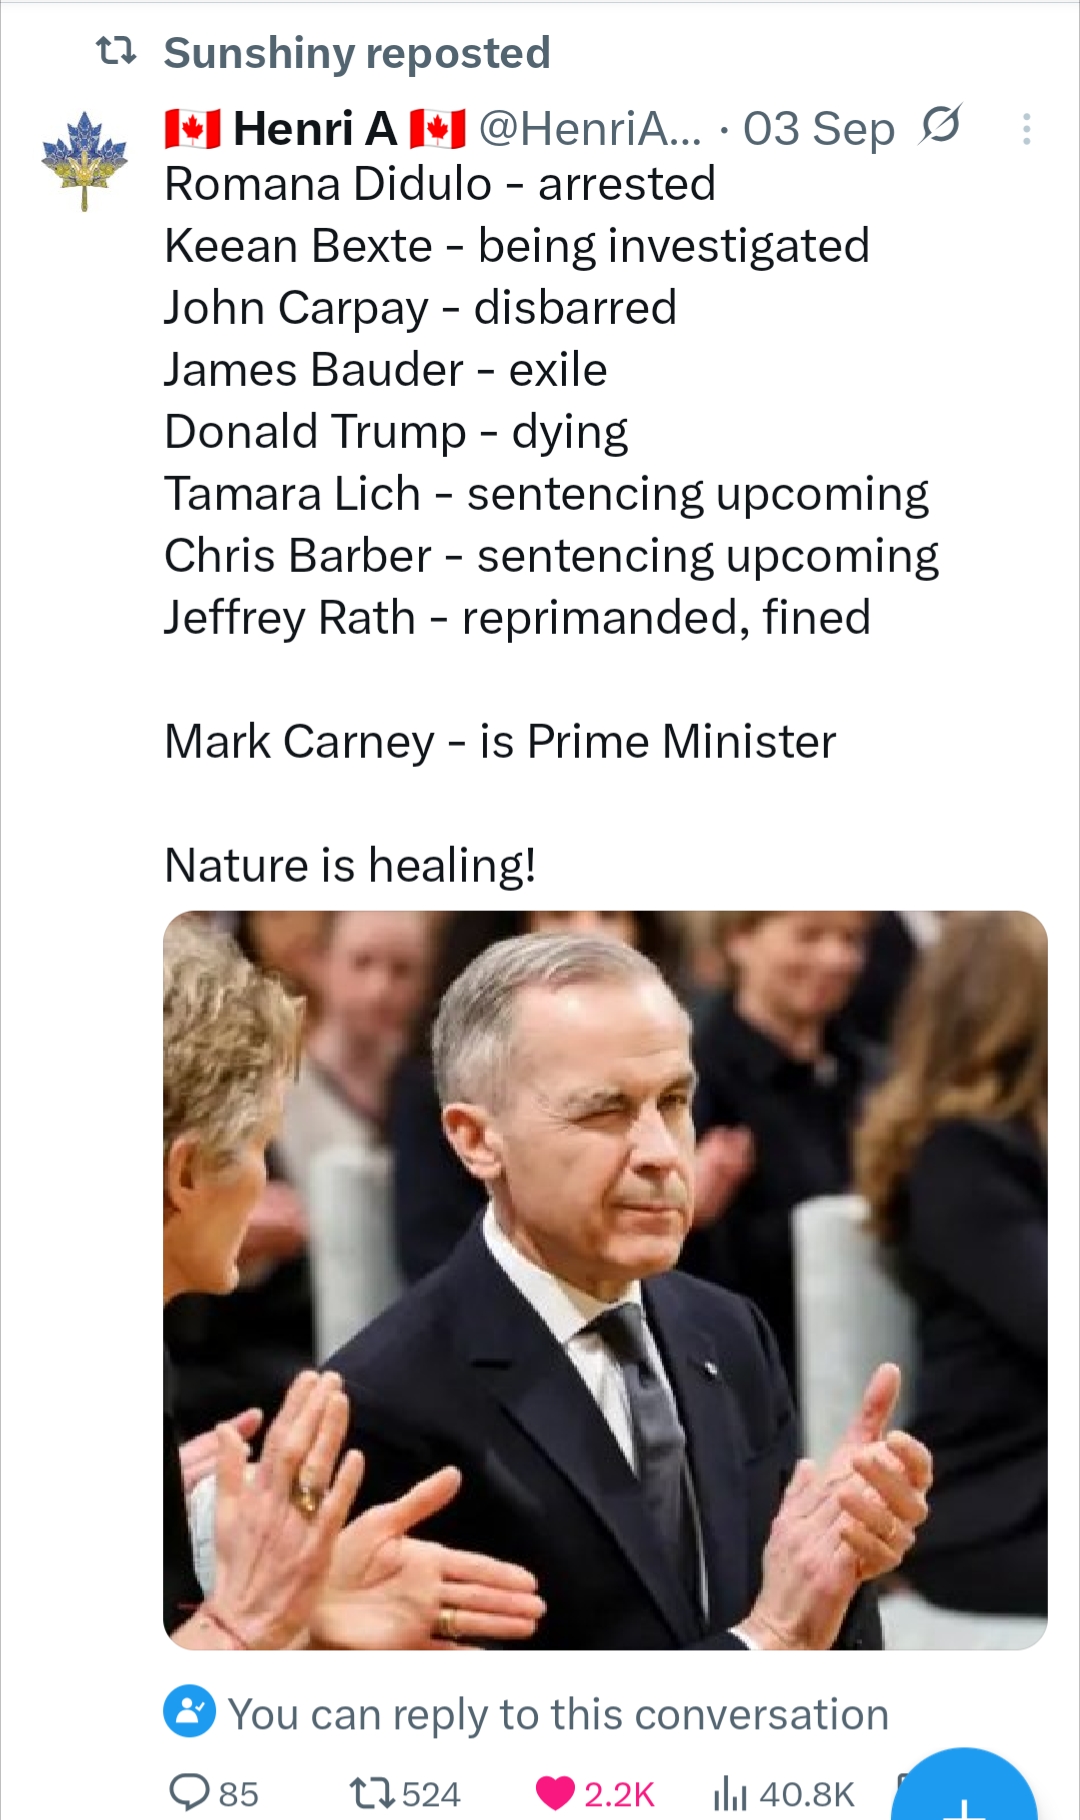Viewport: 1080px width, 1820px height.
Task: Click the reply speech bubble icon
Action: 189,1792
